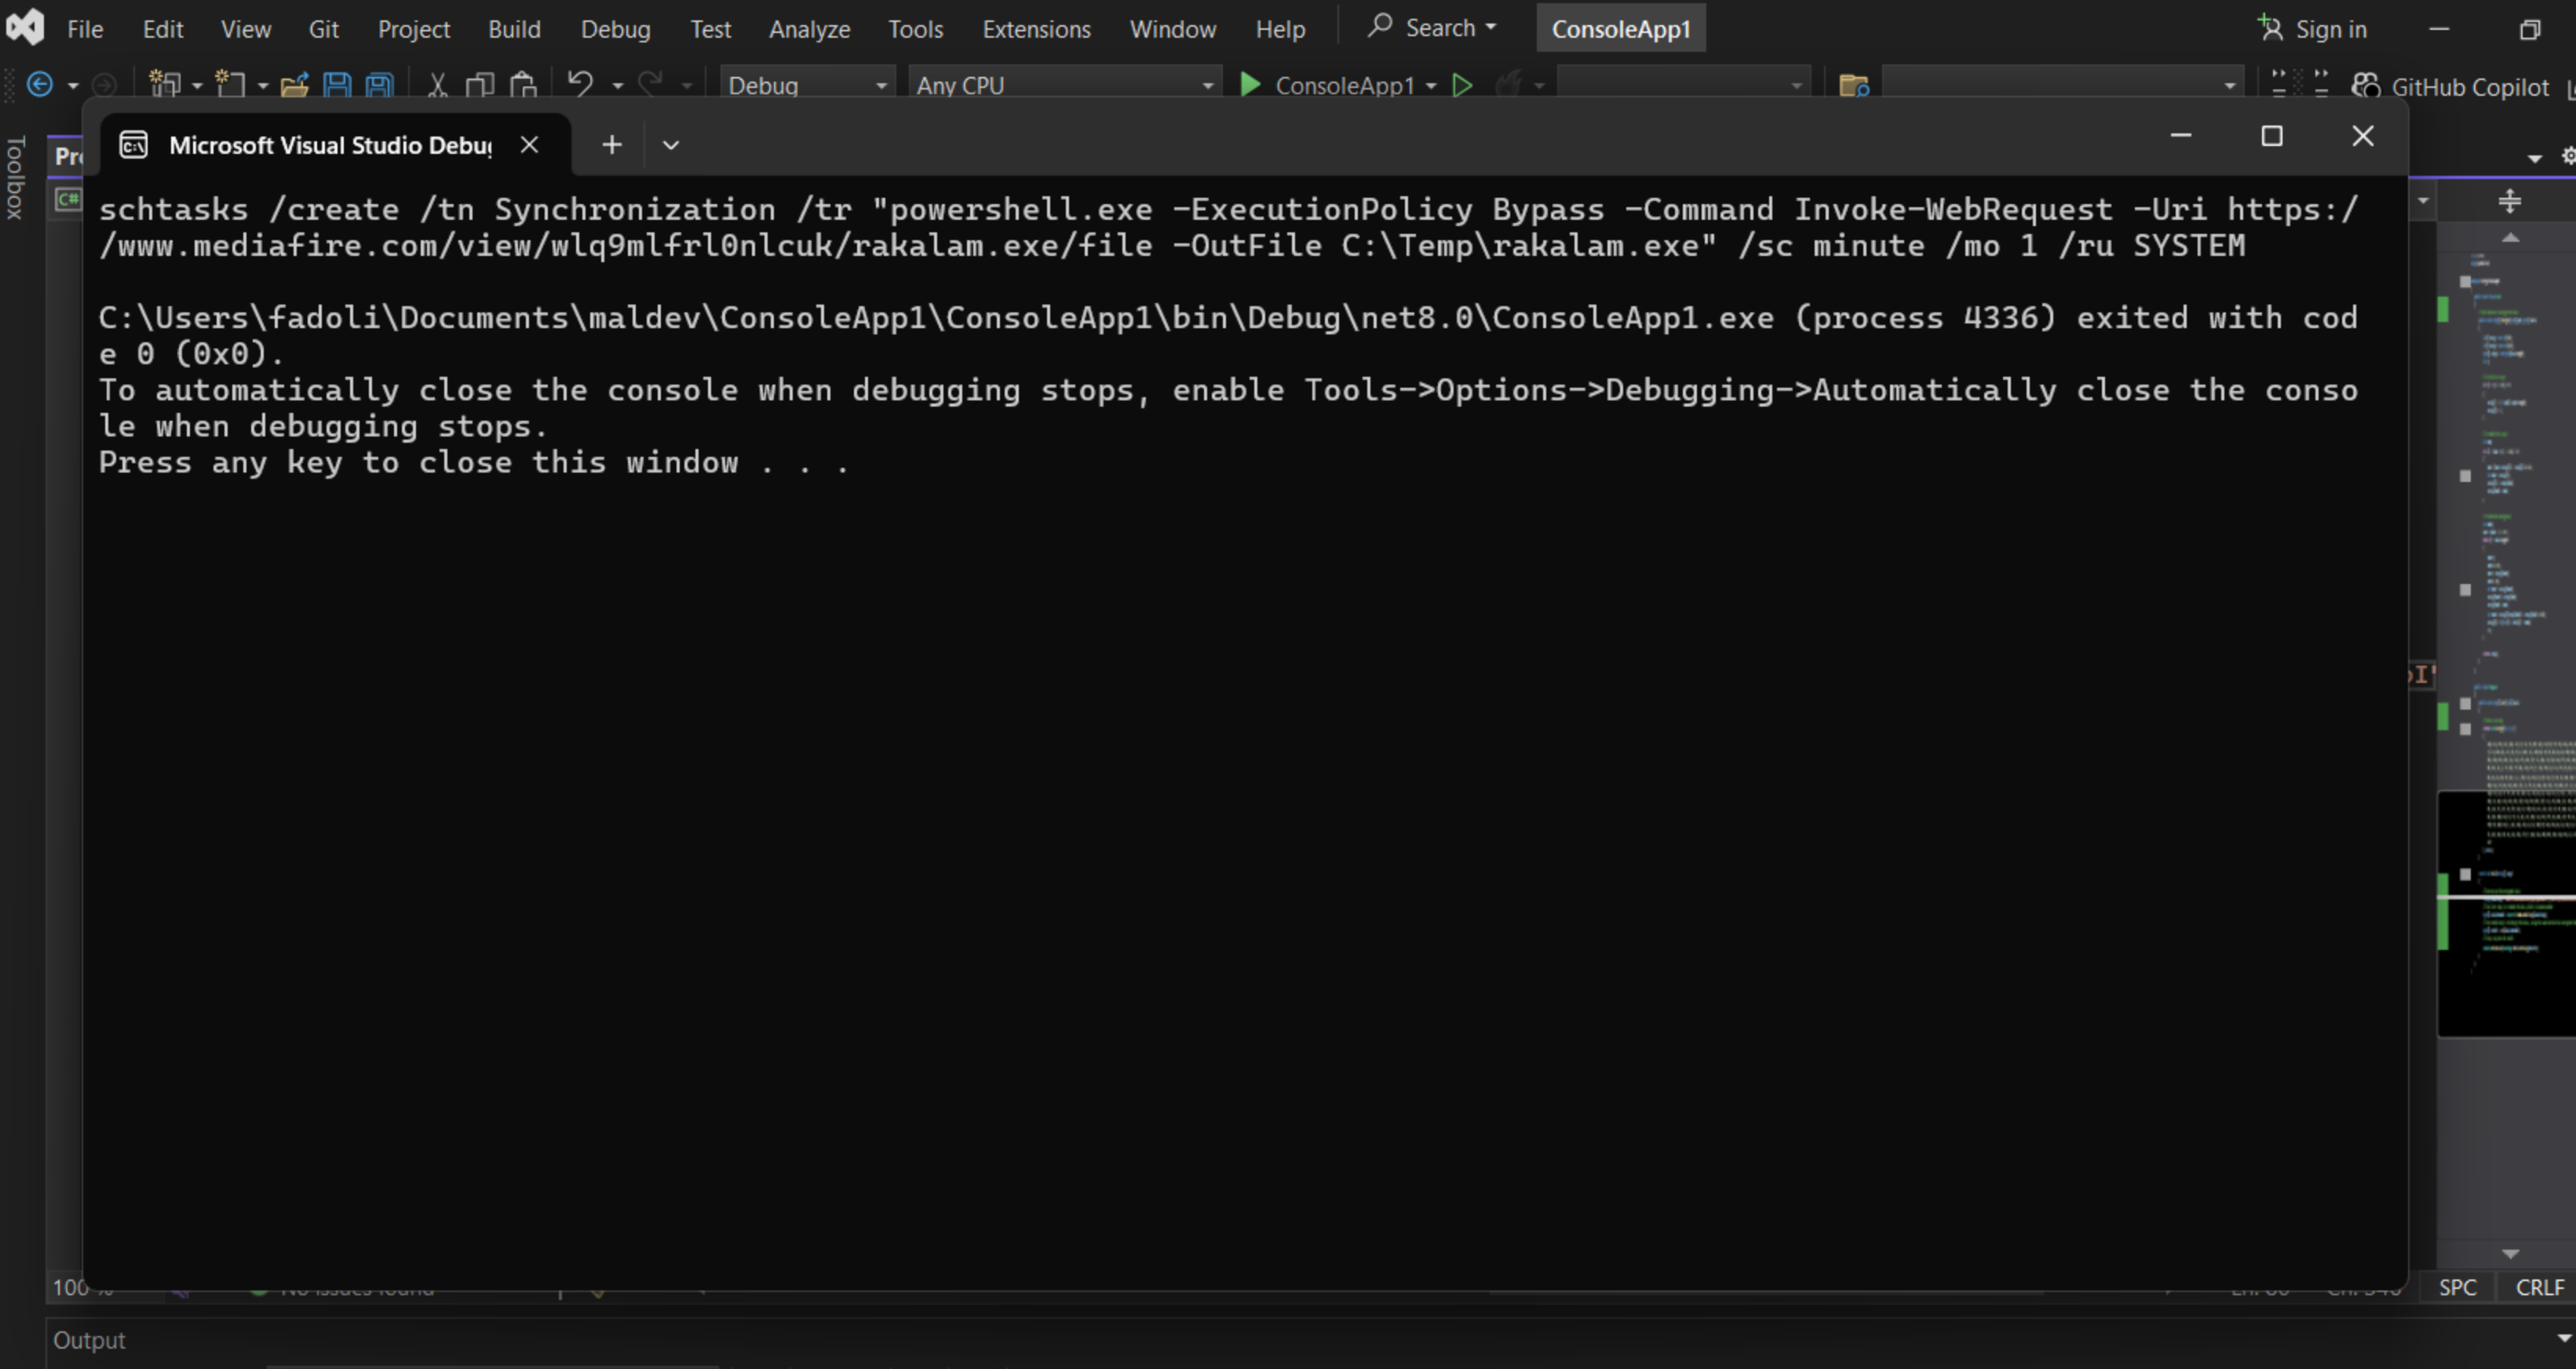
Task: Click the Copy toolbar icon
Action: 480,85
